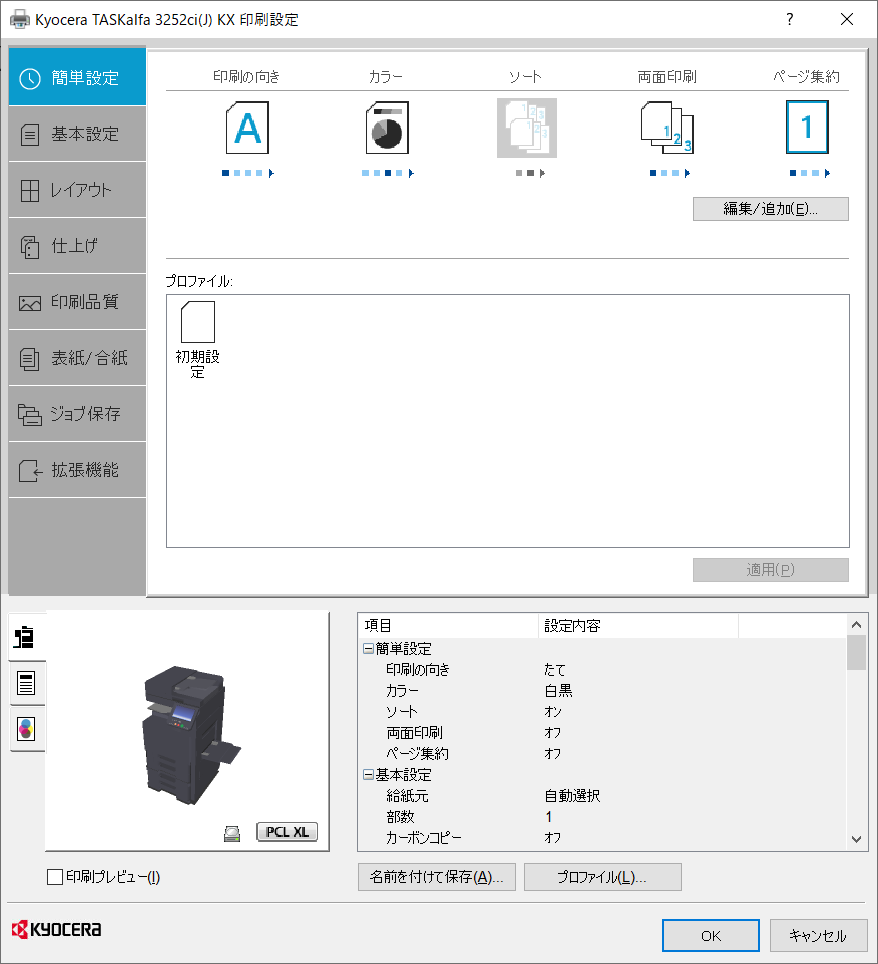The width and height of the screenshot is (878, 964).
Task: Collapse the 基本設定 tree group
Action: (368, 775)
